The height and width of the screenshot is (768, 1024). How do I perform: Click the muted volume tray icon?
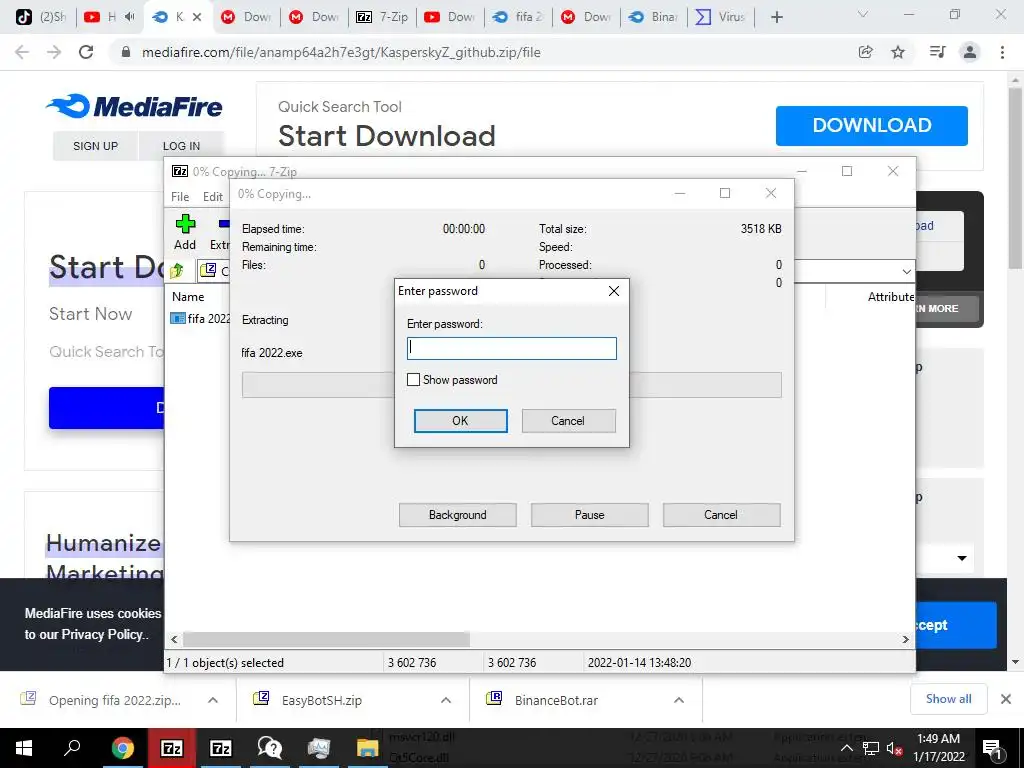click(894, 748)
